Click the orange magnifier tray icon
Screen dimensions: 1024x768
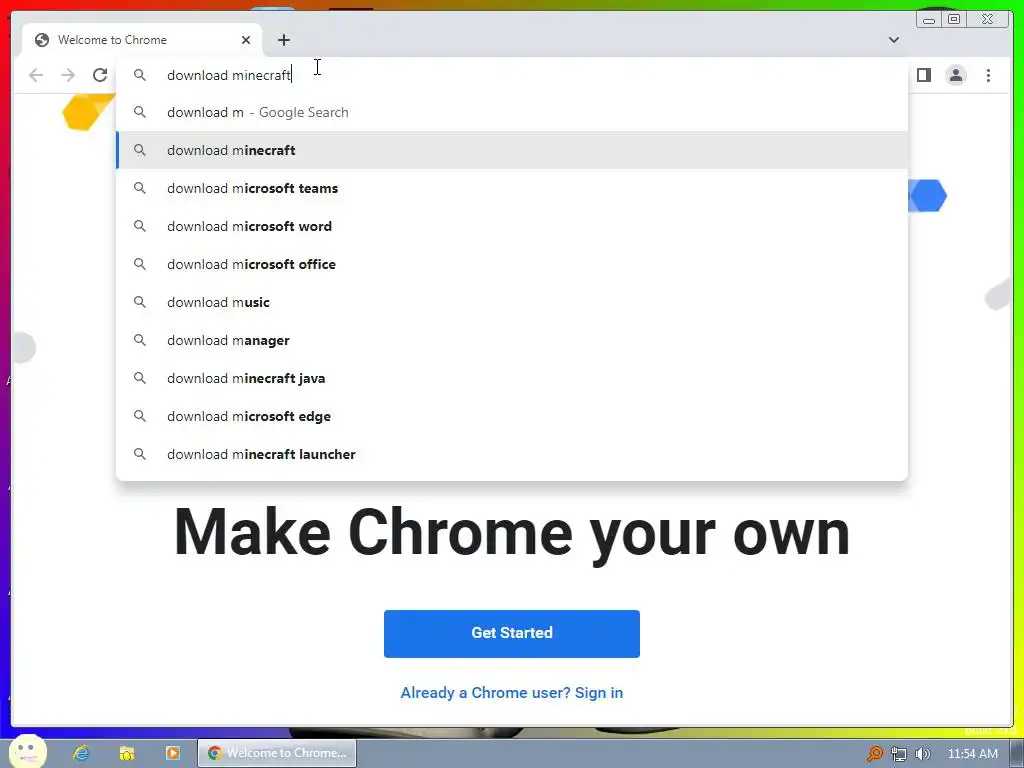pyautogui.click(x=874, y=754)
